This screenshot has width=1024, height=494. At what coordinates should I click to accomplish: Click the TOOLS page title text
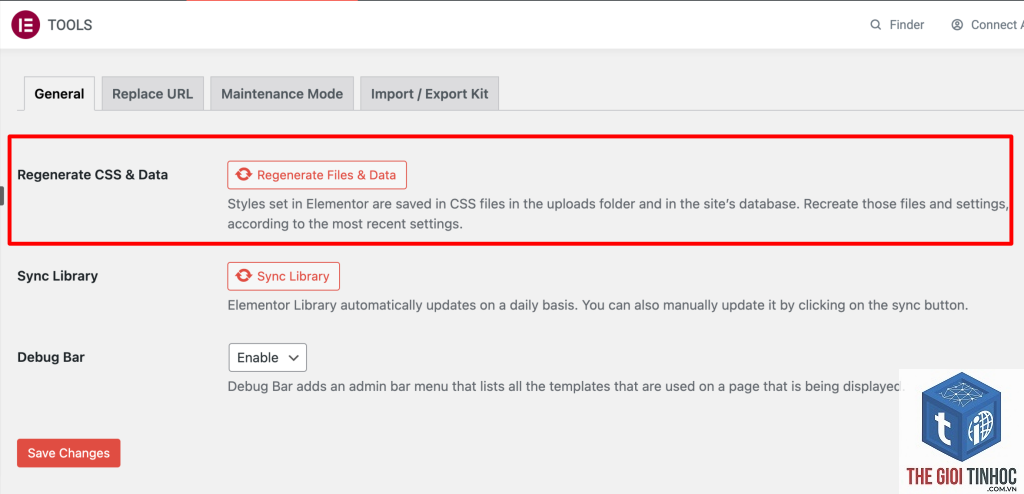(70, 25)
